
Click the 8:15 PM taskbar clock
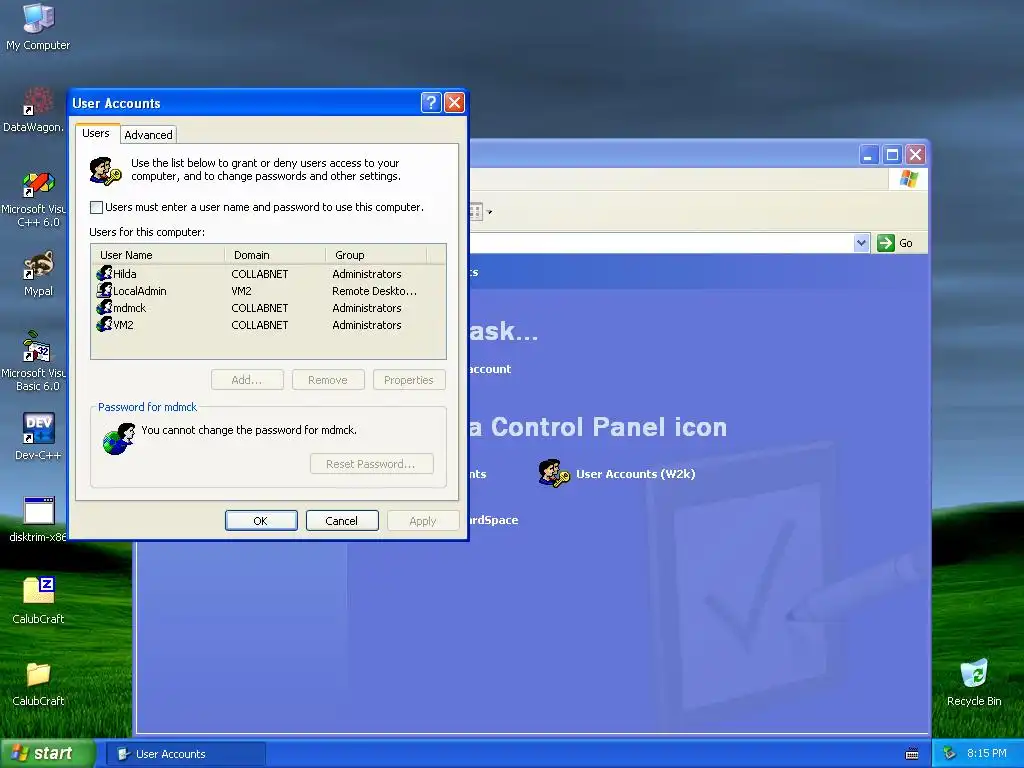[987, 753]
